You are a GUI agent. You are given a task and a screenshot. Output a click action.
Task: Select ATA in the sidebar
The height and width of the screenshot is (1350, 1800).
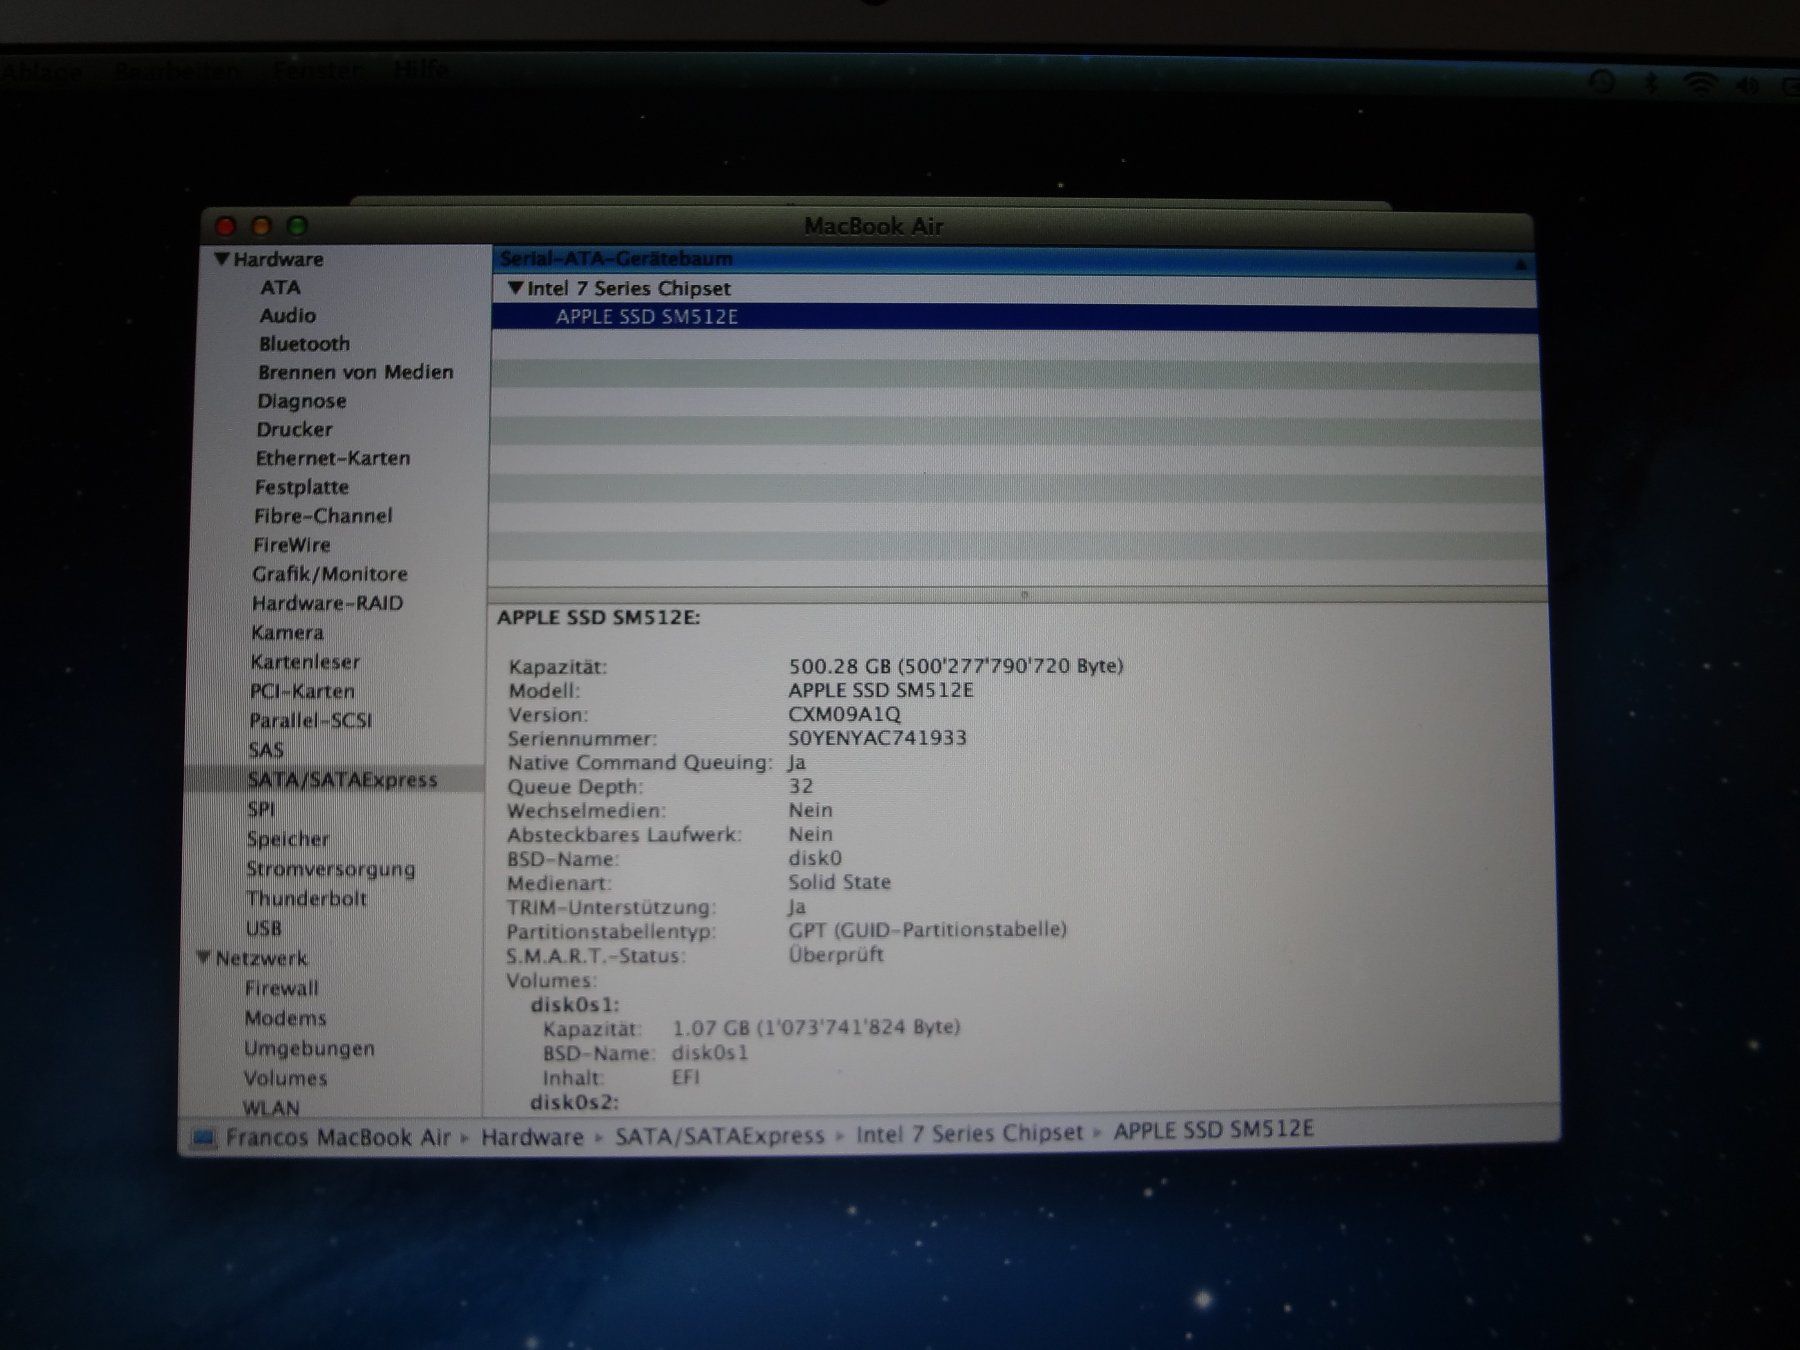pyautogui.click(x=280, y=287)
